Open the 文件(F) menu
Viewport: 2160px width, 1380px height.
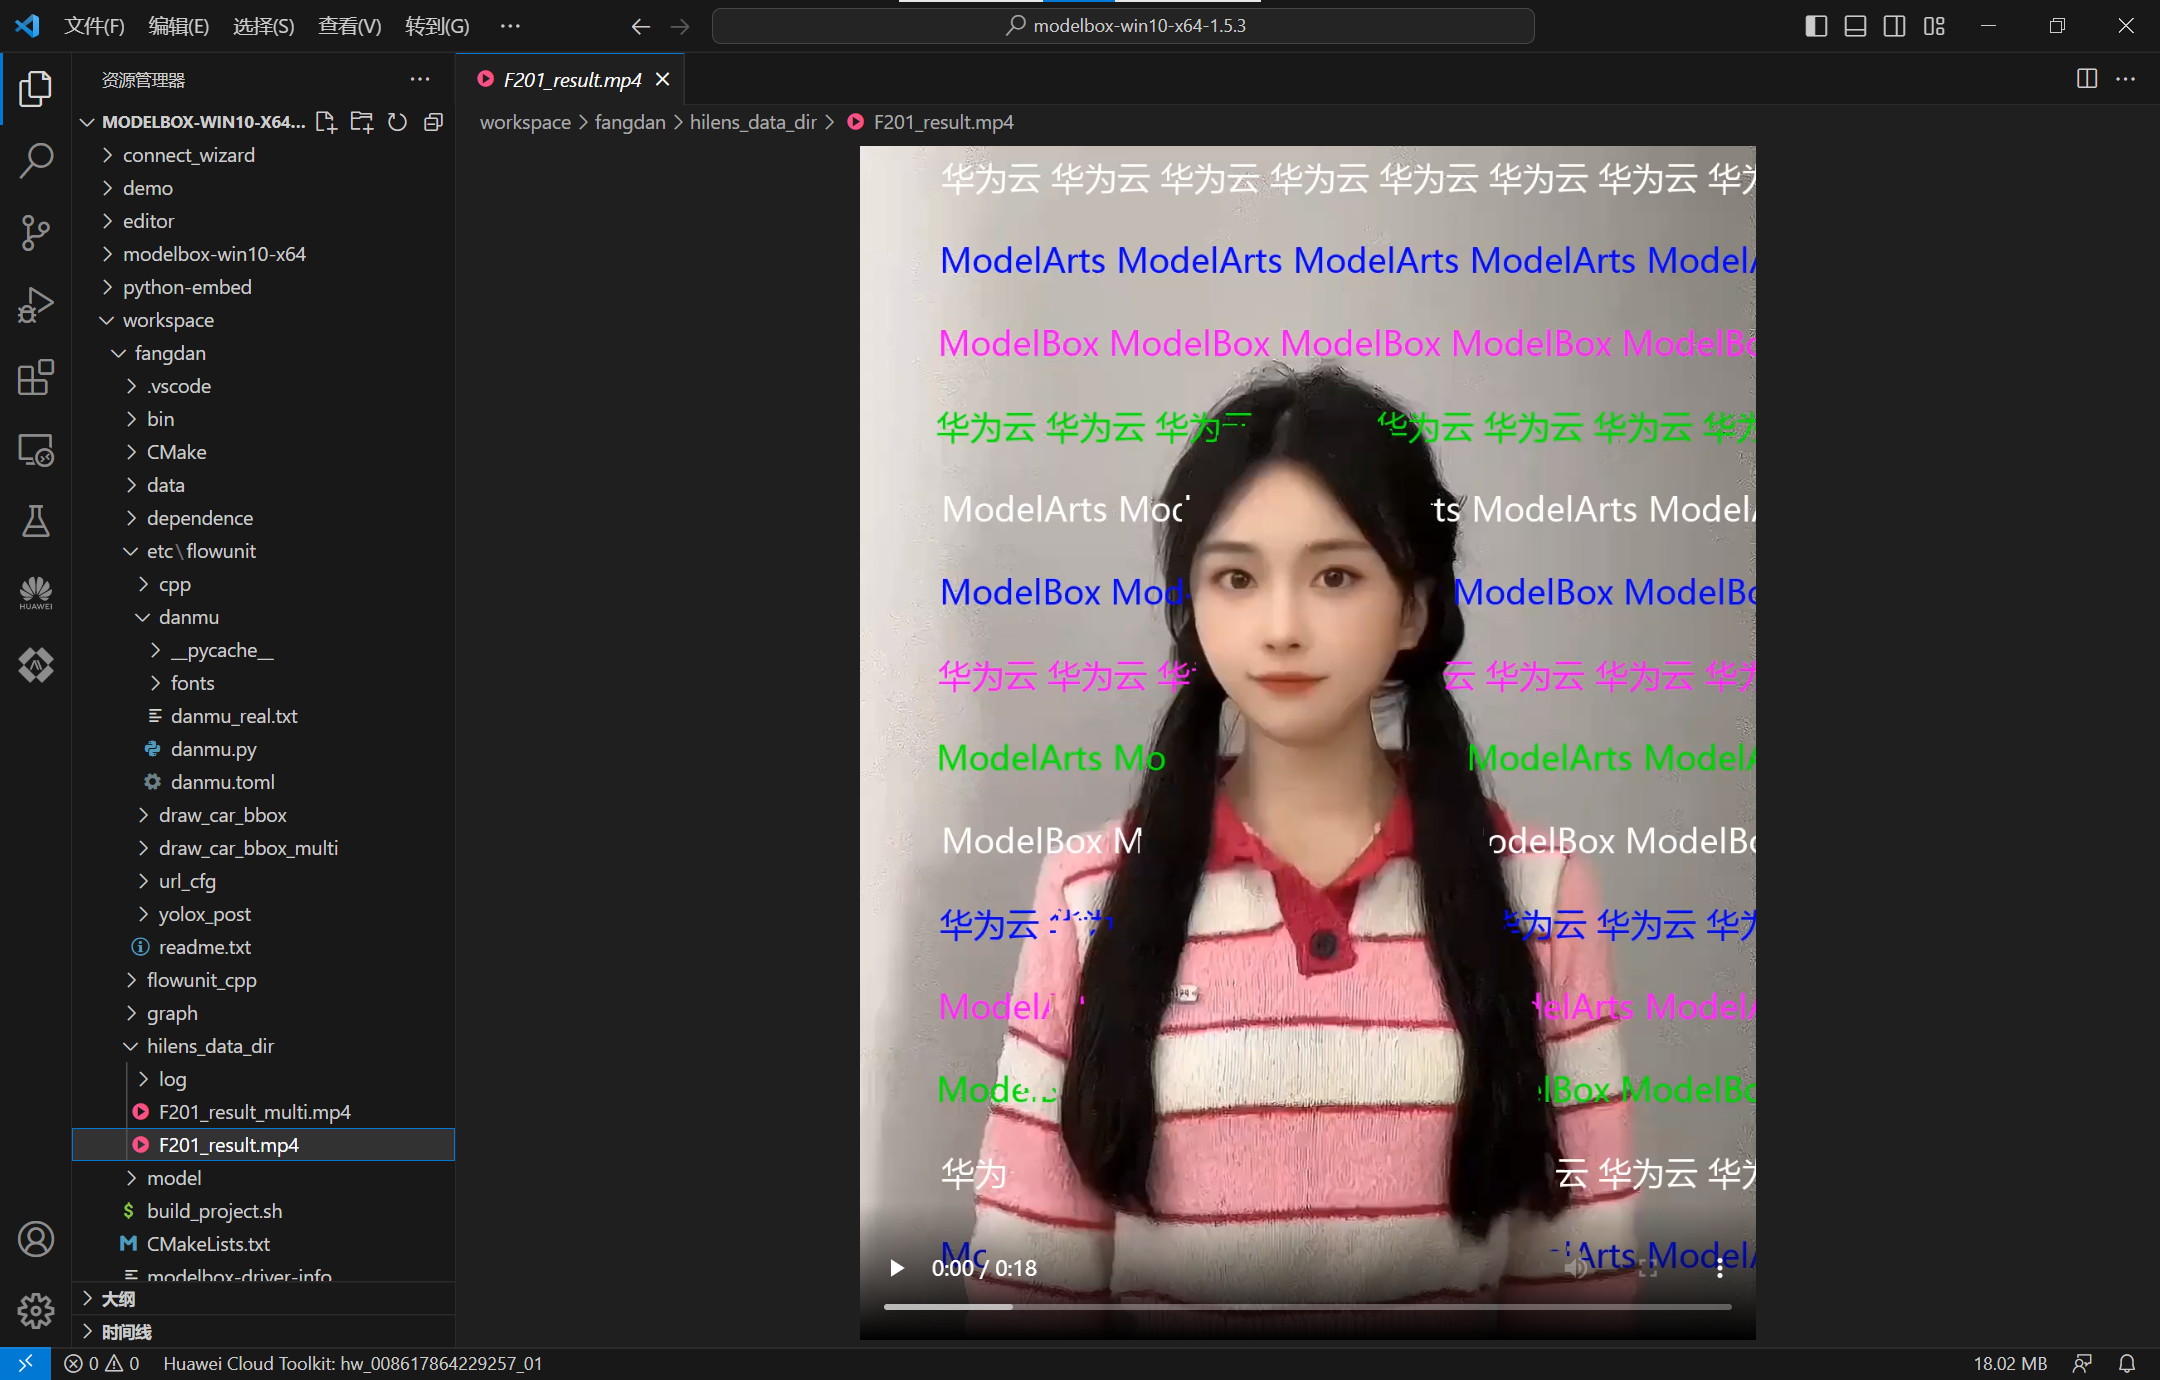tap(94, 26)
